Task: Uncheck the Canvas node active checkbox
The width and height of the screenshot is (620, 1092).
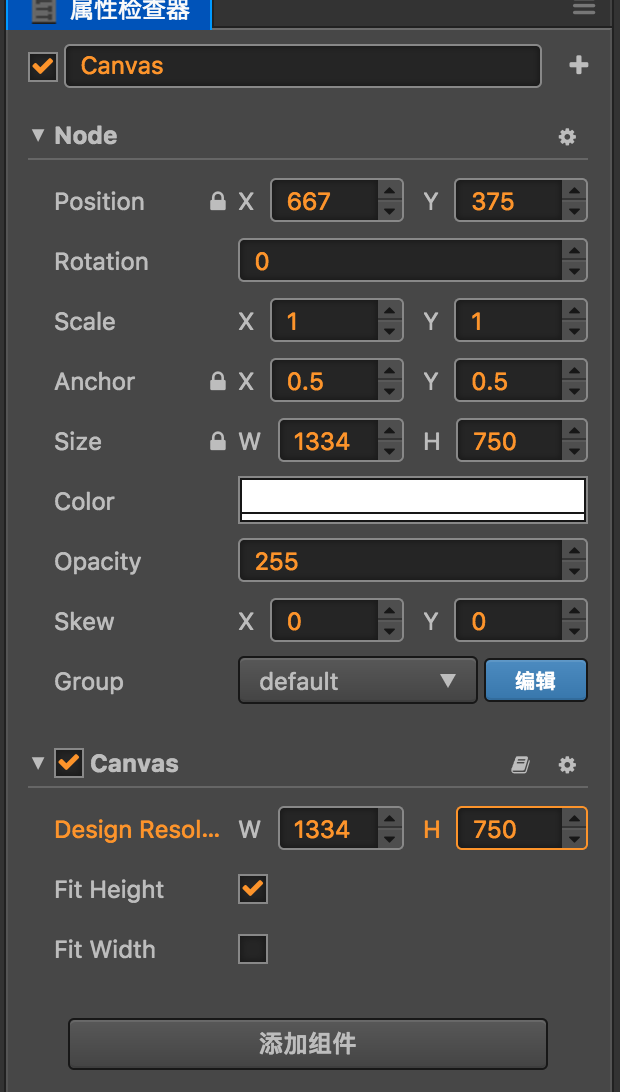Action: [x=43, y=67]
